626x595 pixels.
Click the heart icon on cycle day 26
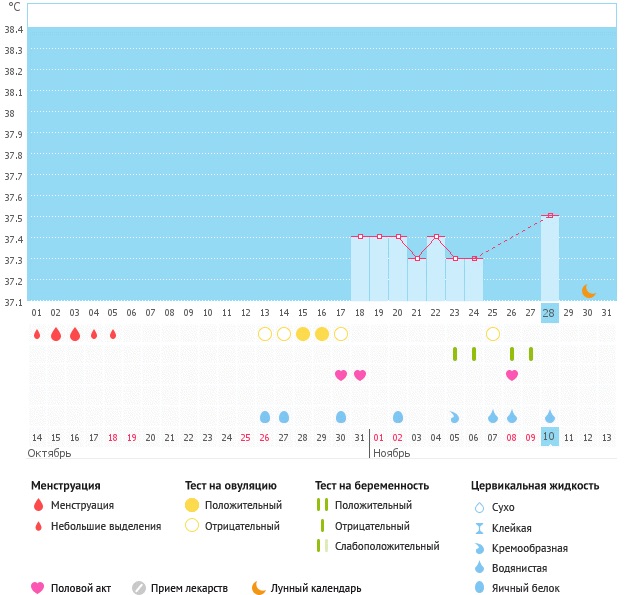[x=512, y=375]
